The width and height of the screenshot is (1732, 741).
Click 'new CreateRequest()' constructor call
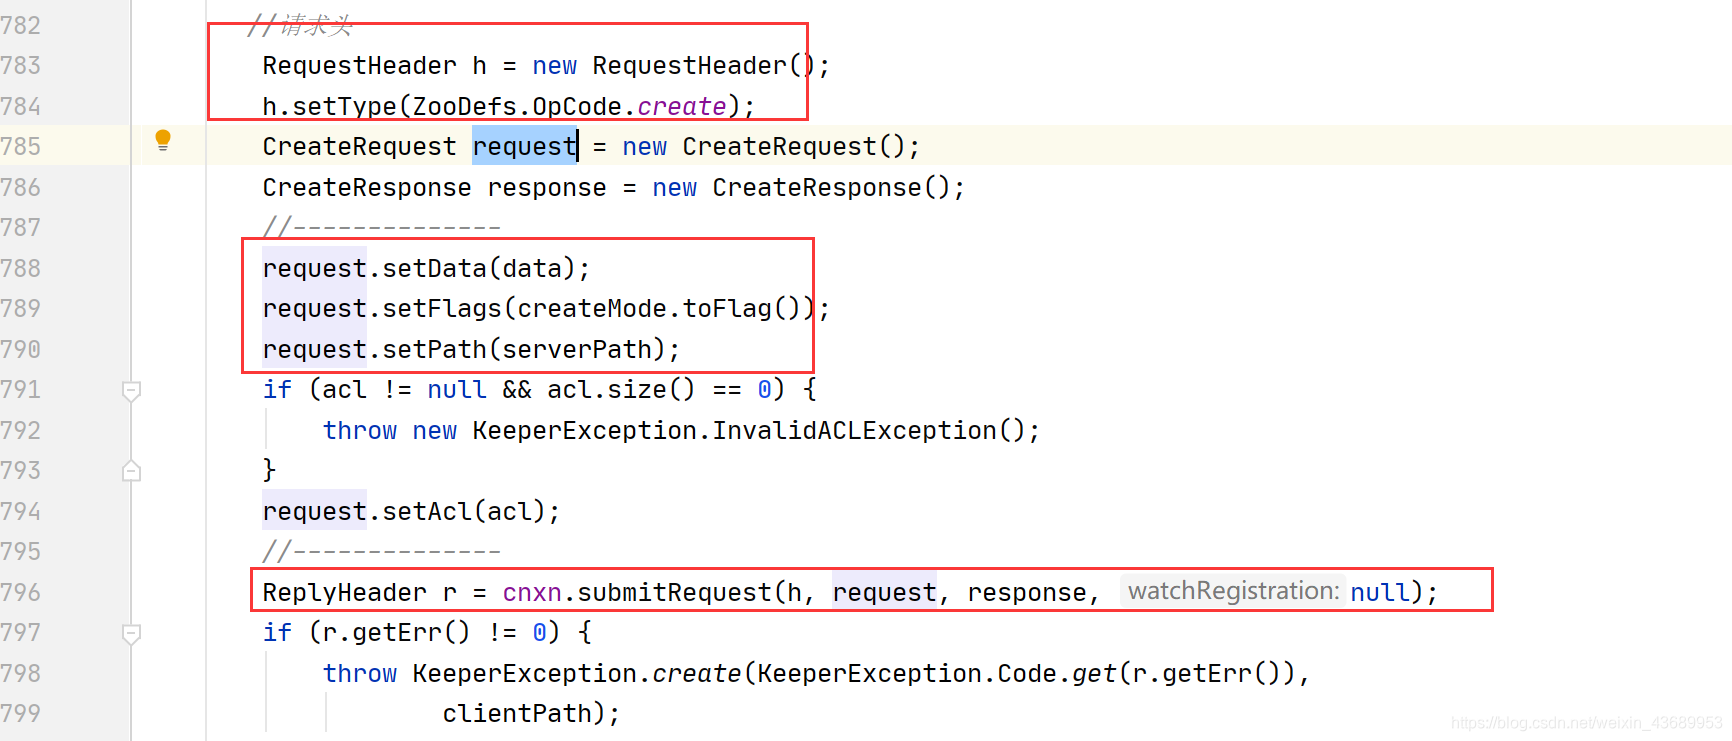[x=764, y=146]
